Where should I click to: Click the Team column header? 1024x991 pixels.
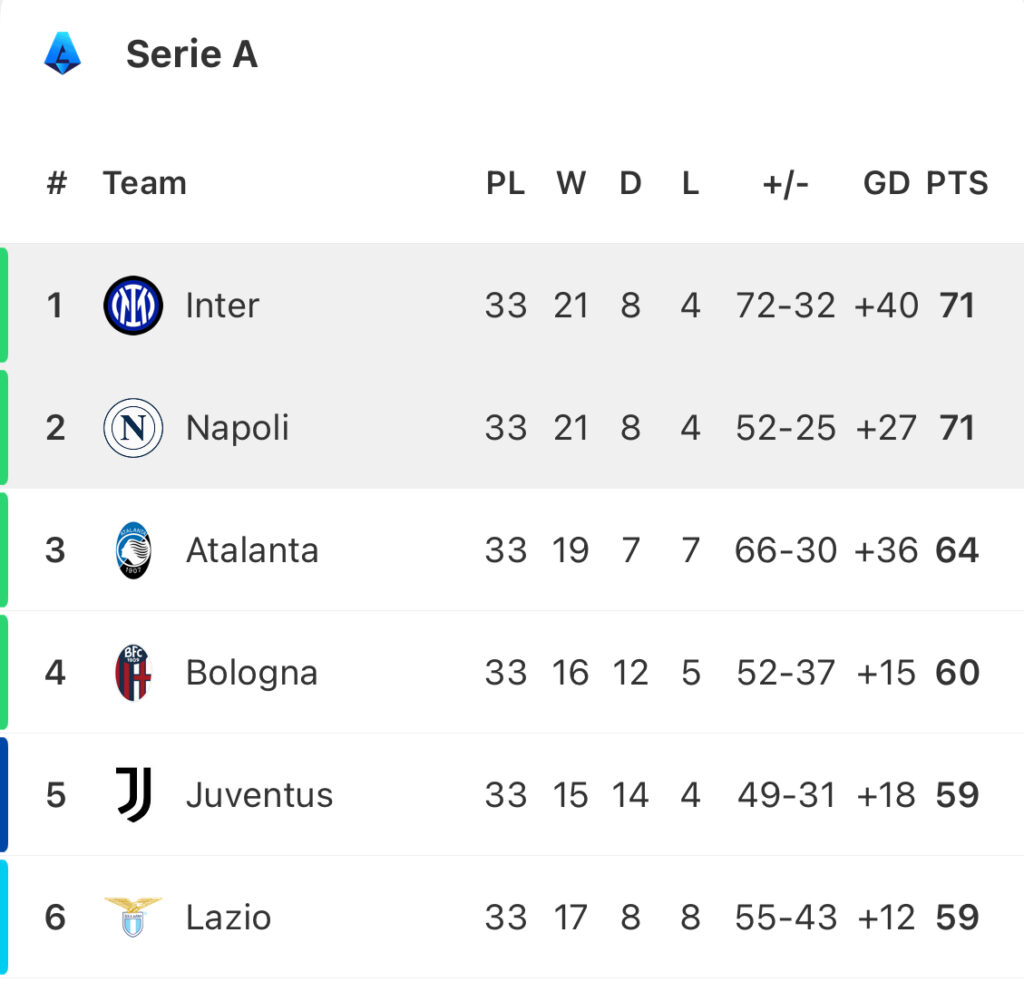145,183
